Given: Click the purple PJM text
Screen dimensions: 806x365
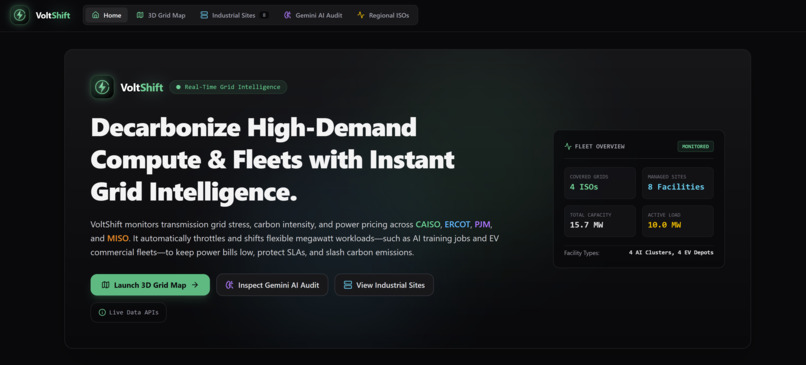Looking at the screenshot, I should [x=483, y=225].
